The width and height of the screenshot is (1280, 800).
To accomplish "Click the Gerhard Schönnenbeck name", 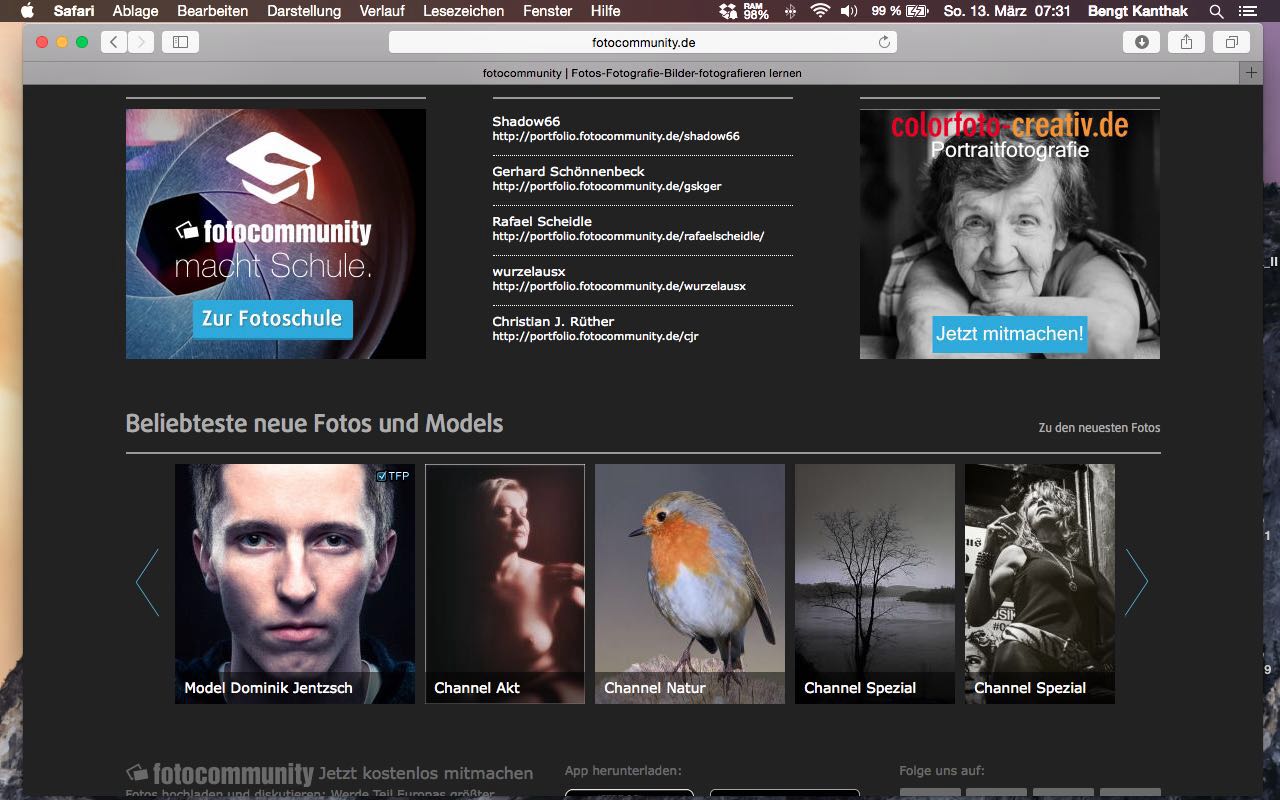I will click(x=568, y=172).
